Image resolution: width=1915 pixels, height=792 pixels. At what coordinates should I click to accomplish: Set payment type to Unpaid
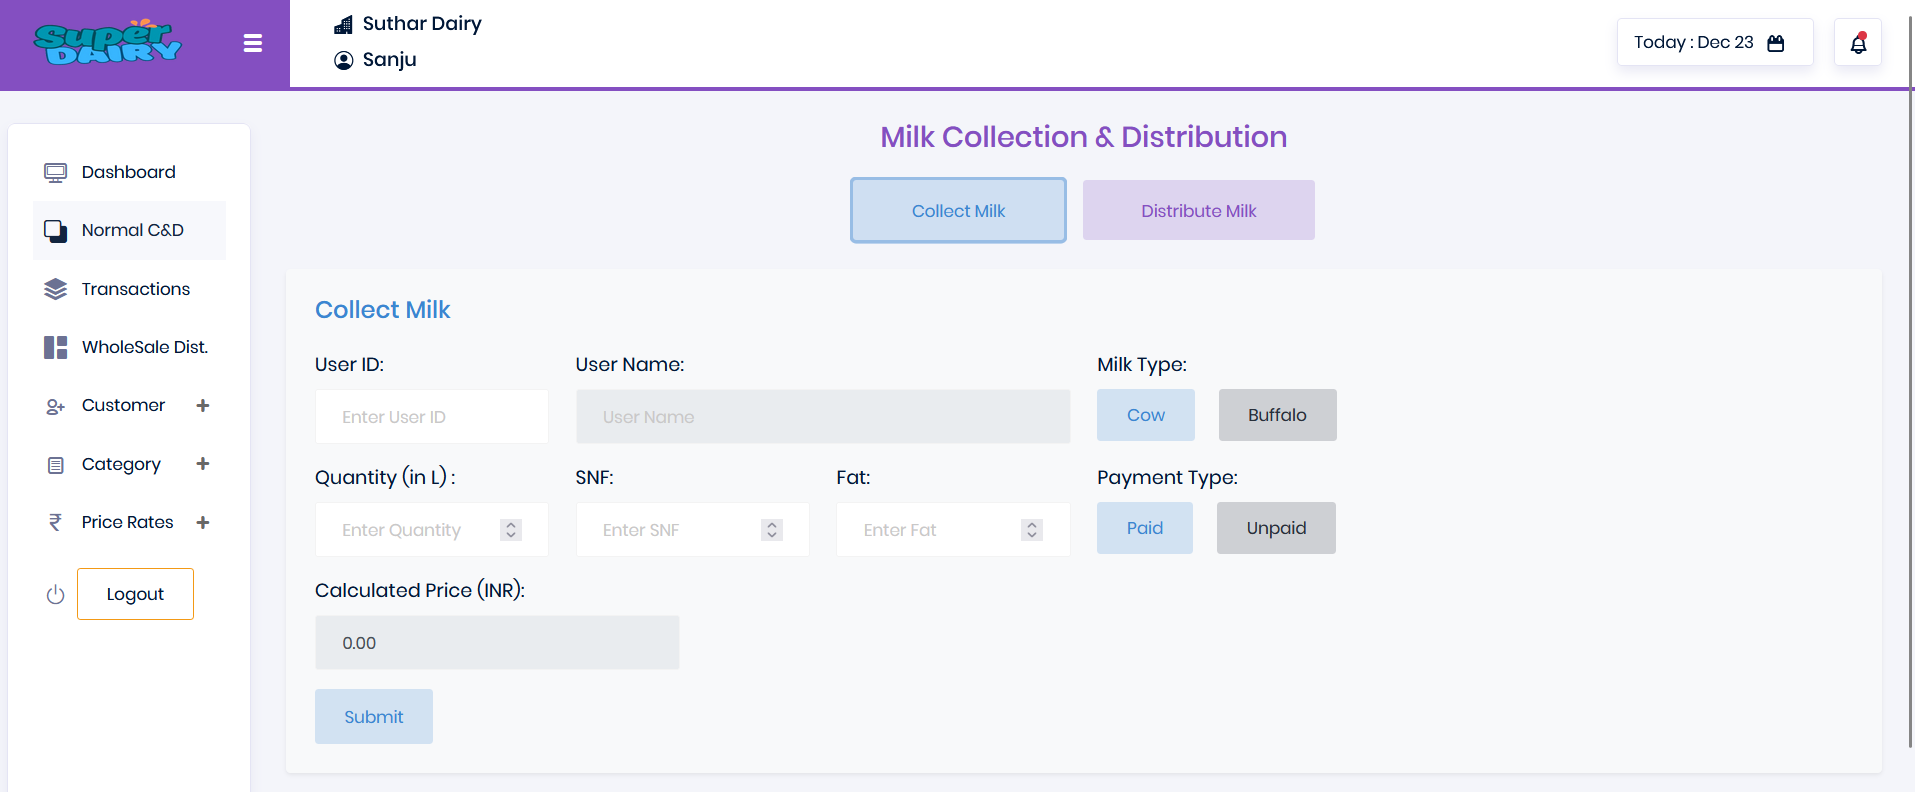tap(1276, 528)
